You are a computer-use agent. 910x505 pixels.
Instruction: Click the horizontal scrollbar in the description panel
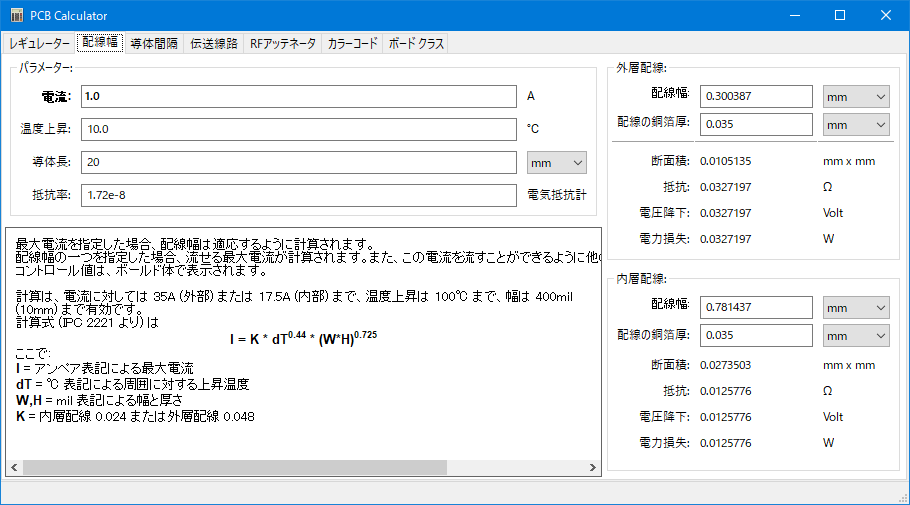pos(220,467)
